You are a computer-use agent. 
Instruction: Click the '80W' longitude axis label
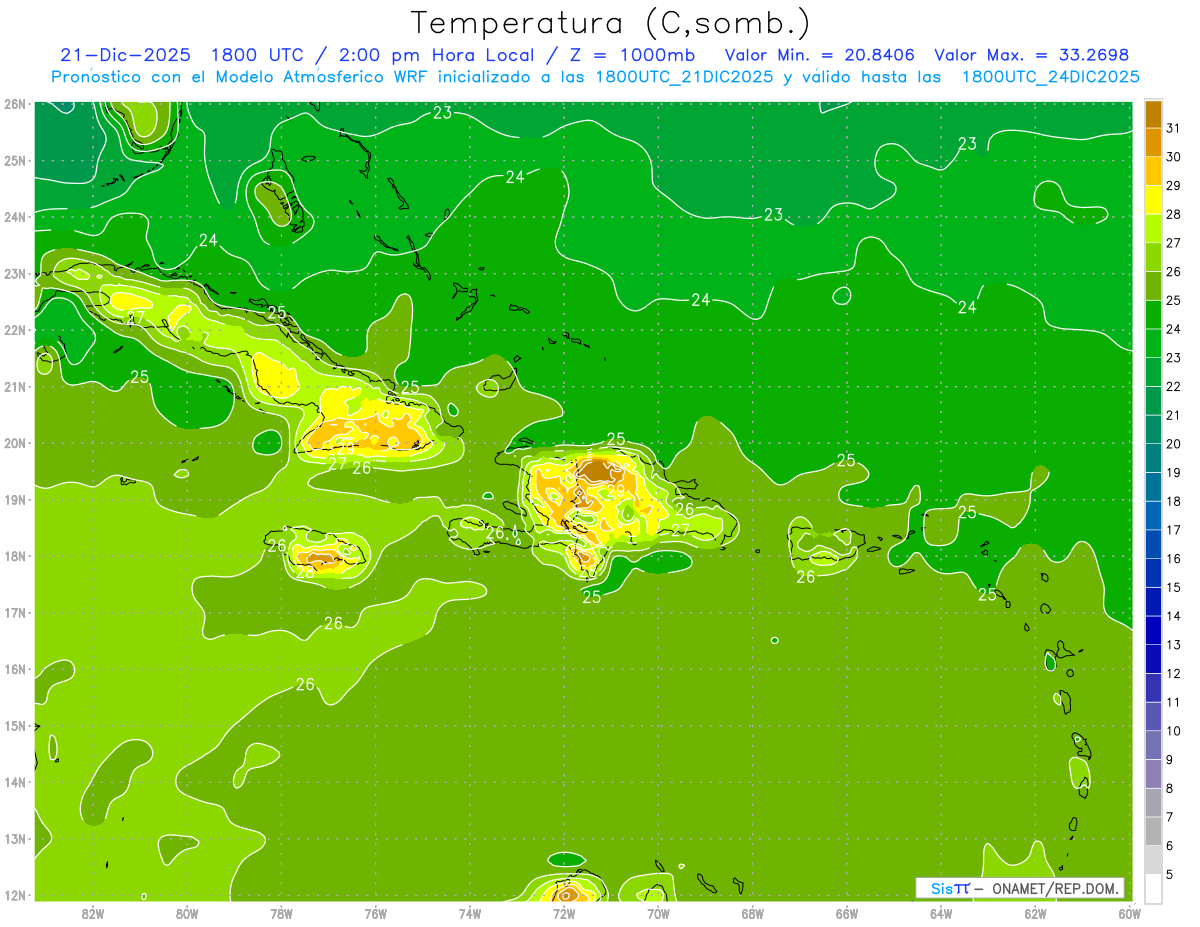click(x=187, y=913)
